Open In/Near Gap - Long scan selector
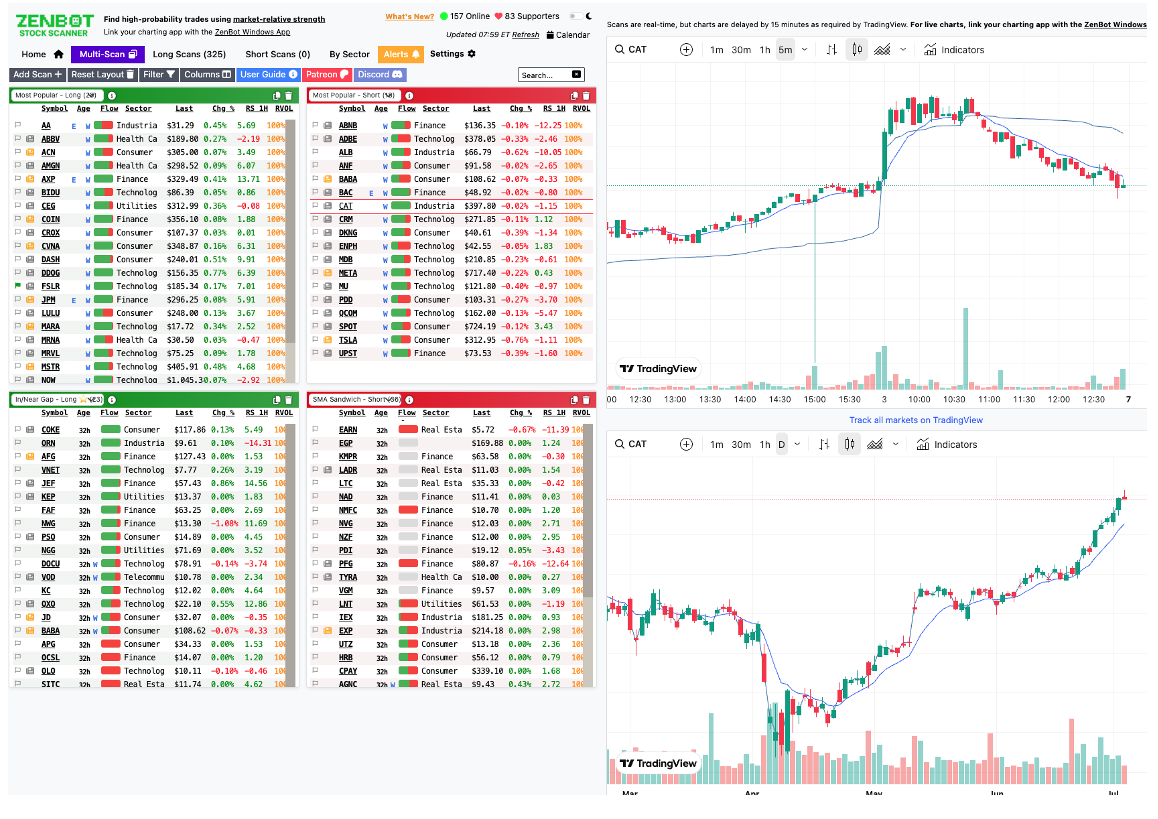This screenshot has width=1158, height=819. [x=58, y=400]
